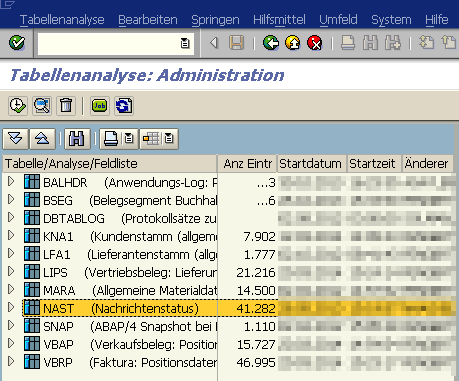The width and height of the screenshot is (459, 381).
Task: Click the green Job overview icon
Action: [x=99, y=106]
